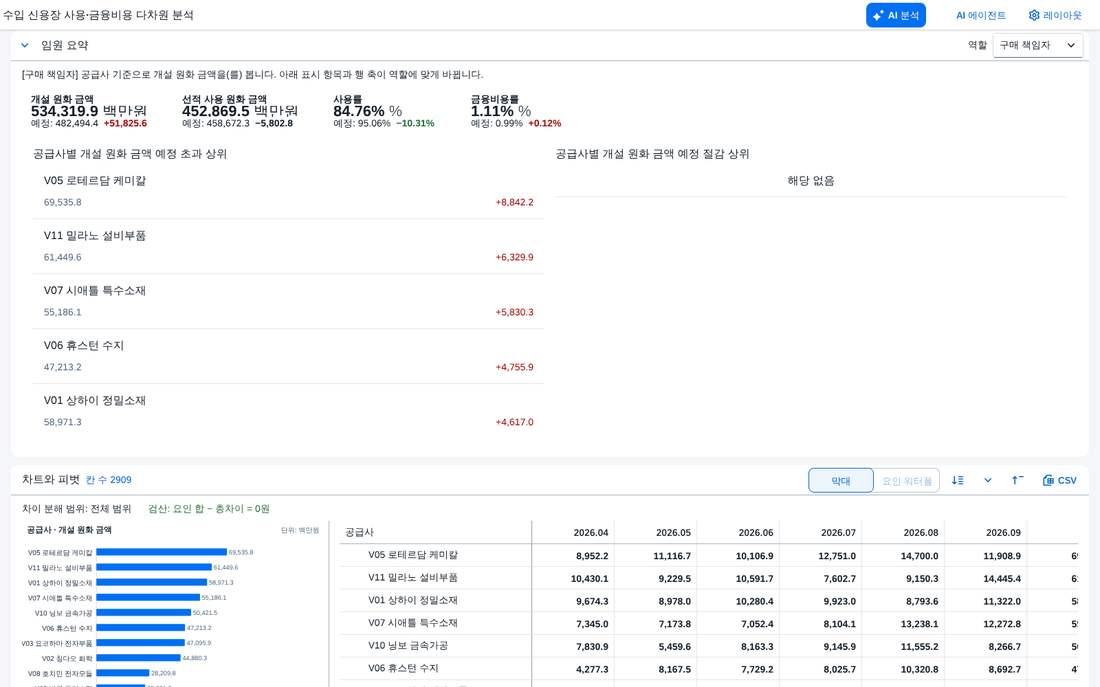The image size is (1100, 687).
Task: Click the up arrow collapse icon
Action: 1017,480
